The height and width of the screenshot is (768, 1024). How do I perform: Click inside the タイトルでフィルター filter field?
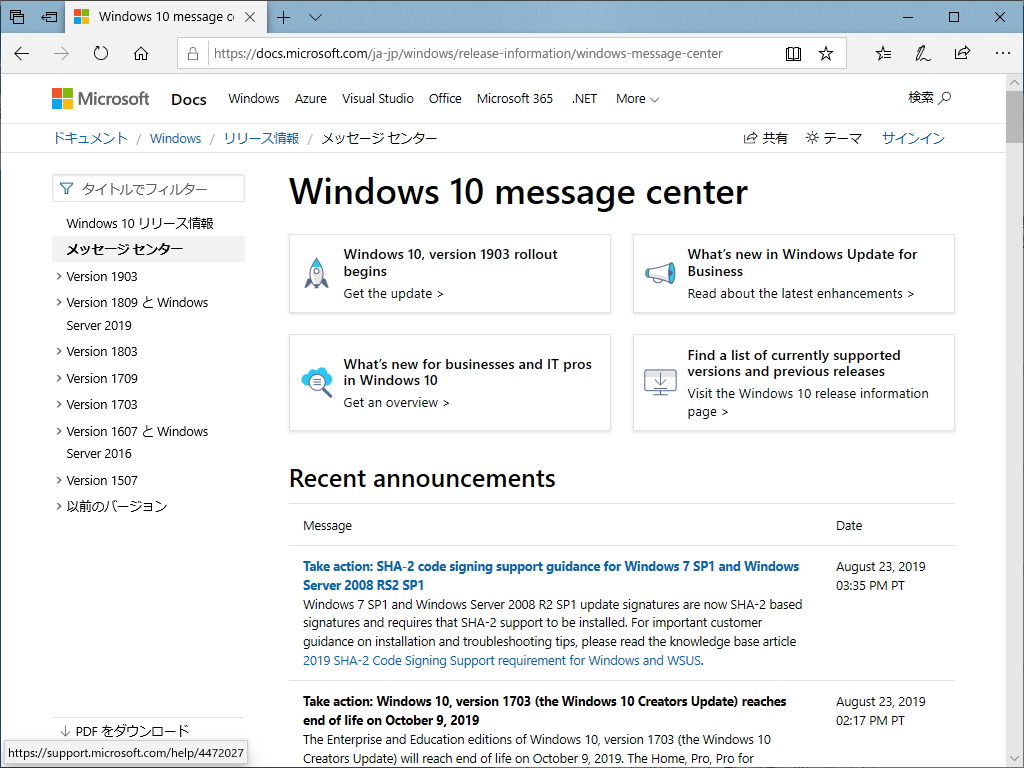pyautogui.click(x=148, y=188)
